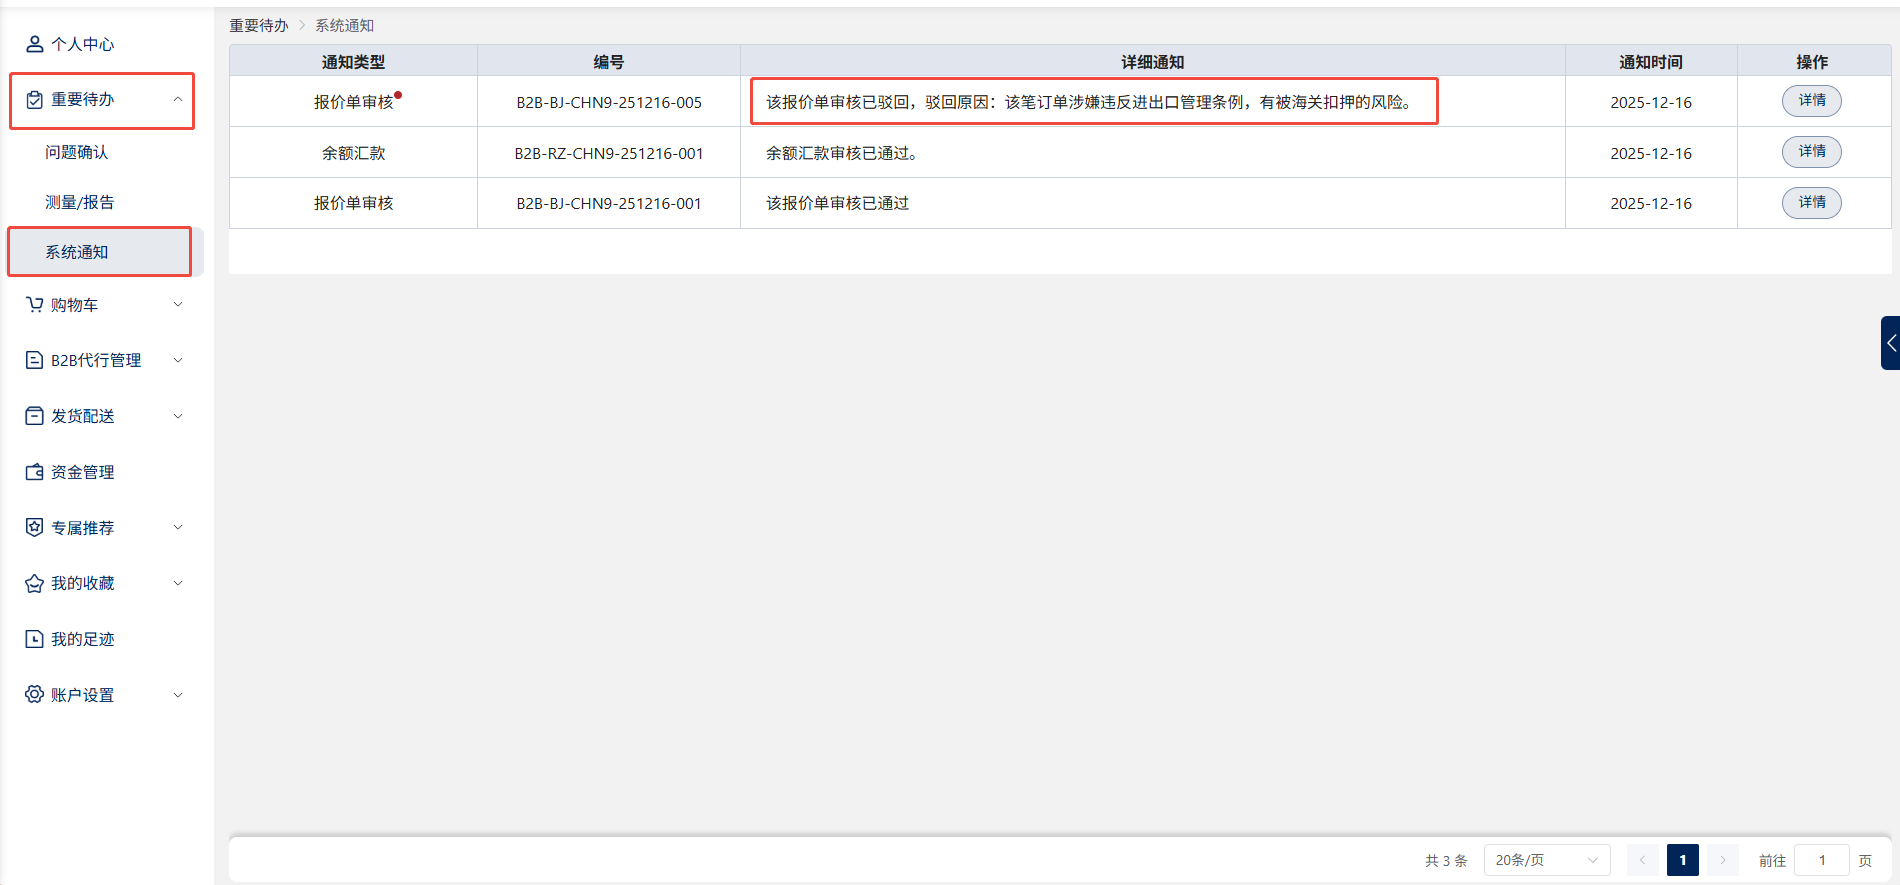Click the 余额汇款 notification type cell
Viewport: 1900px width, 885px height.
(353, 153)
